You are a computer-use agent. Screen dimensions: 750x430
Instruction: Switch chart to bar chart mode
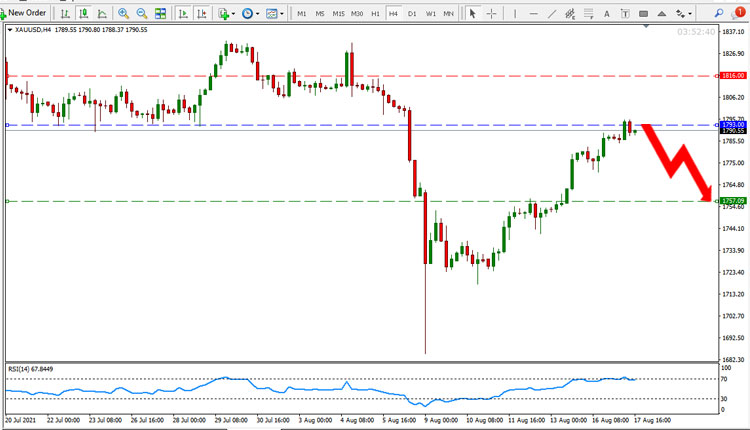[x=65, y=14]
